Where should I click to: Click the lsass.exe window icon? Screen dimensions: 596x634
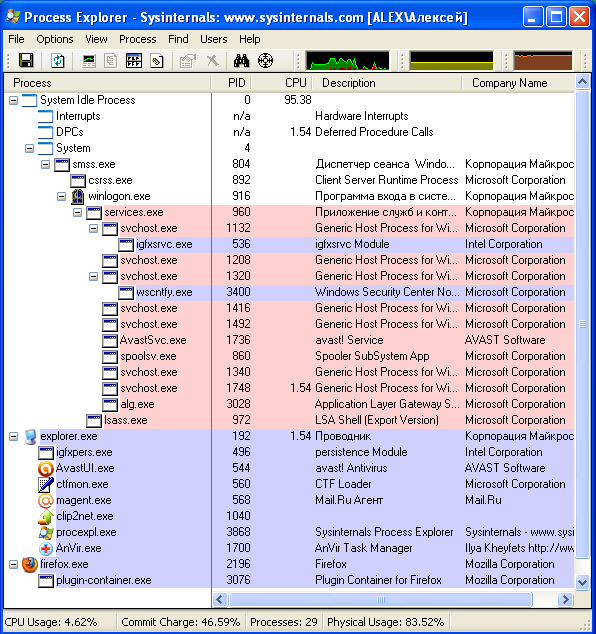(94, 421)
